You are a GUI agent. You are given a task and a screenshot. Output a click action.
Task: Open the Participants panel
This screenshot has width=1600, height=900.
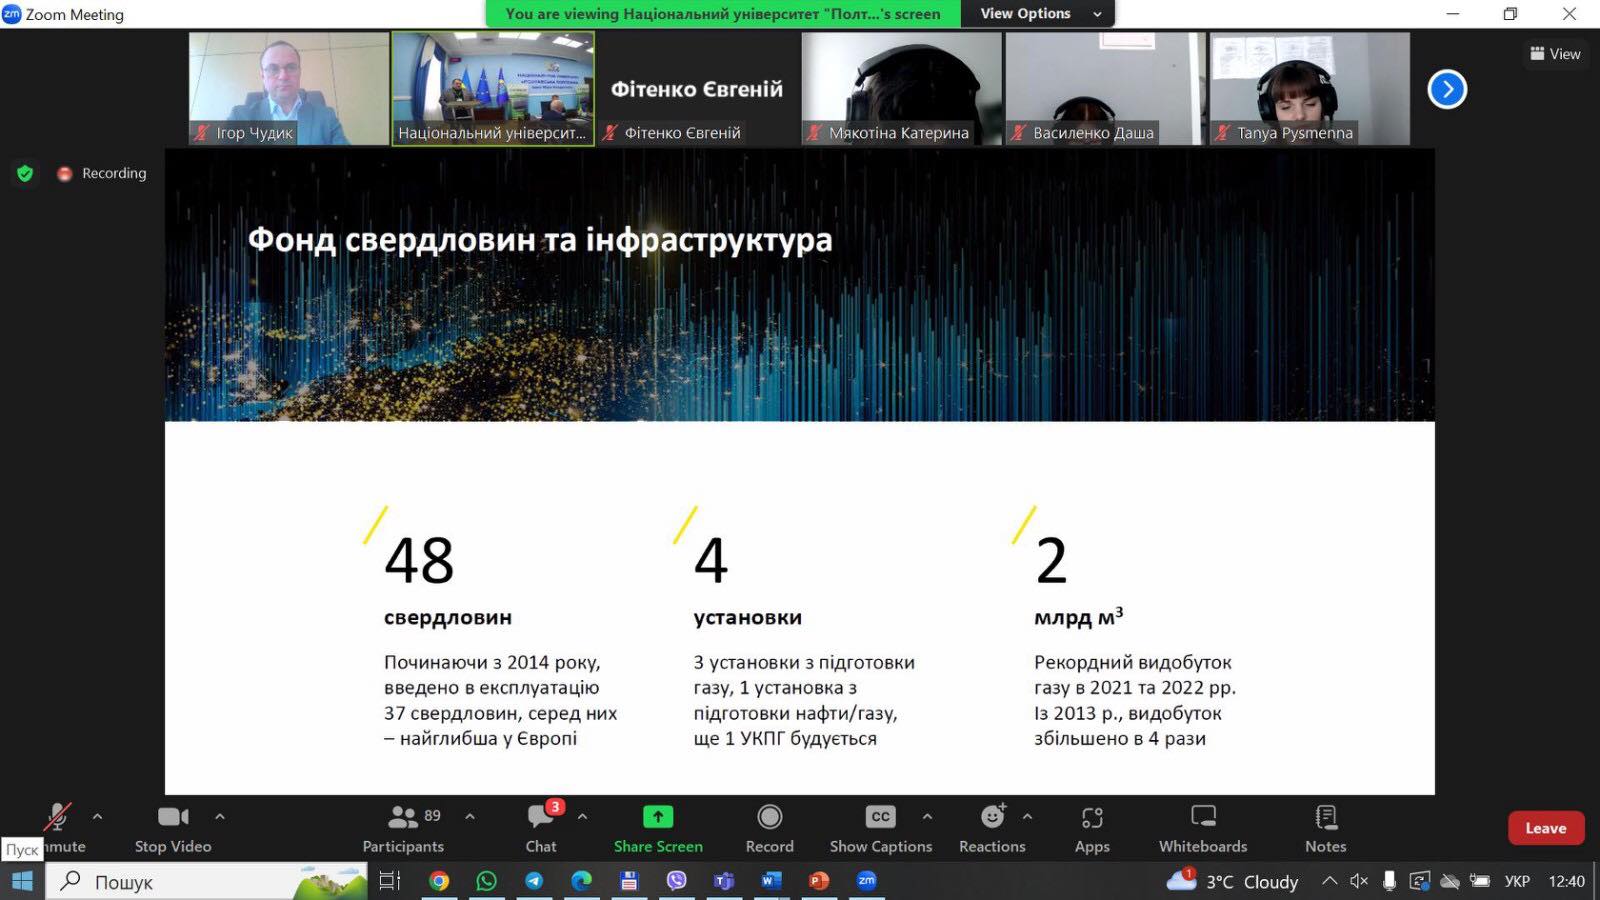point(403,828)
